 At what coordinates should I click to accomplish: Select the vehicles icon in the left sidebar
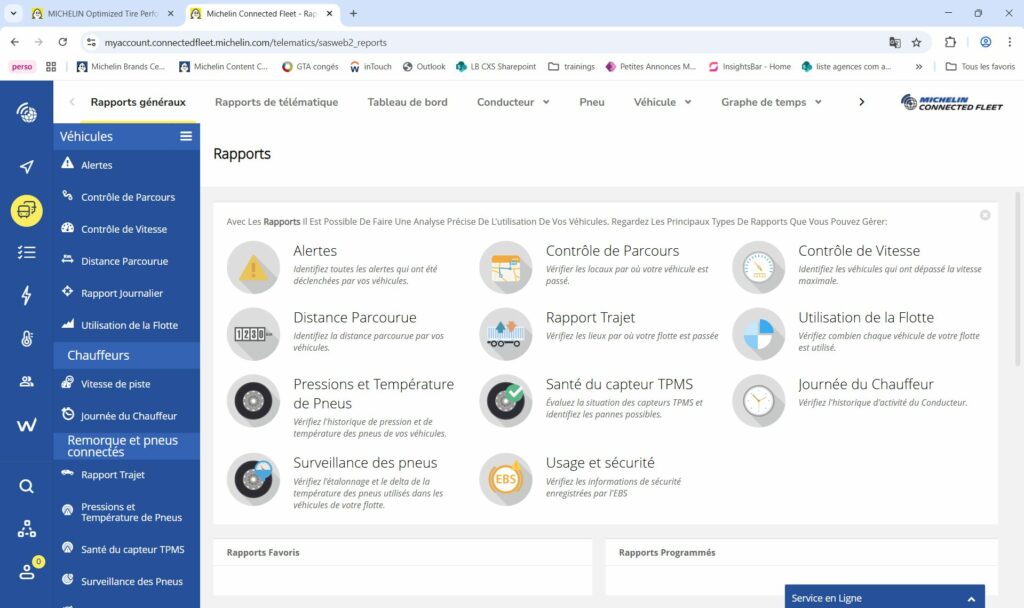pyautogui.click(x=25, y=211)
